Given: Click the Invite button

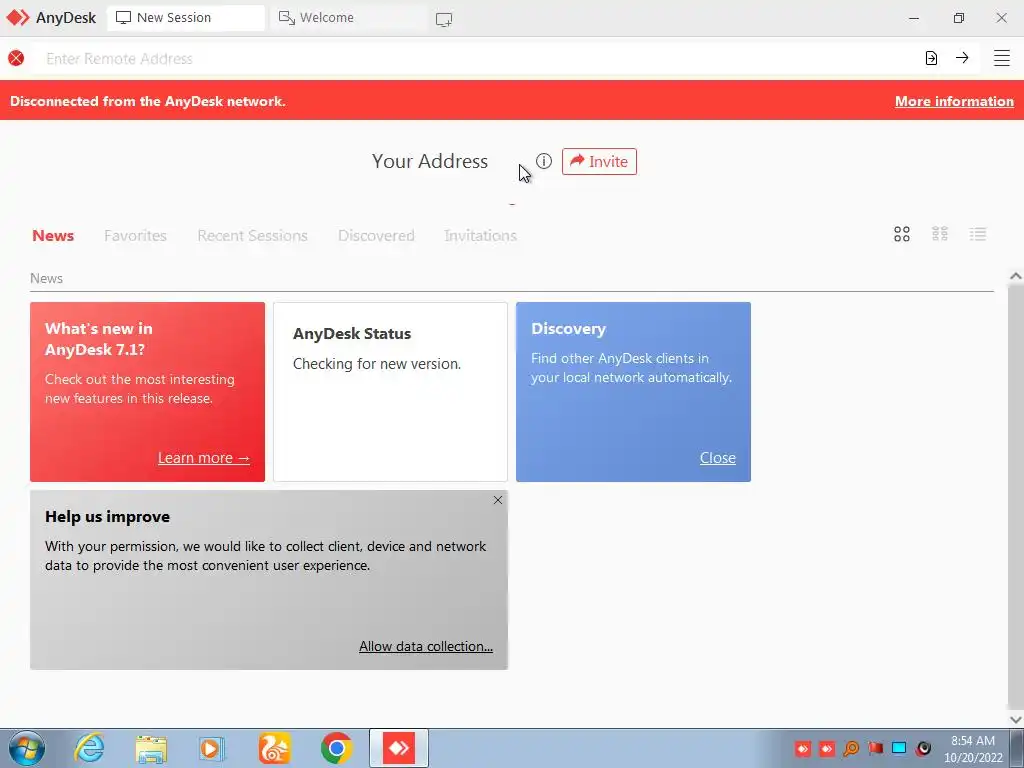Looking at the screenshot, I should (x=599, y=161).
